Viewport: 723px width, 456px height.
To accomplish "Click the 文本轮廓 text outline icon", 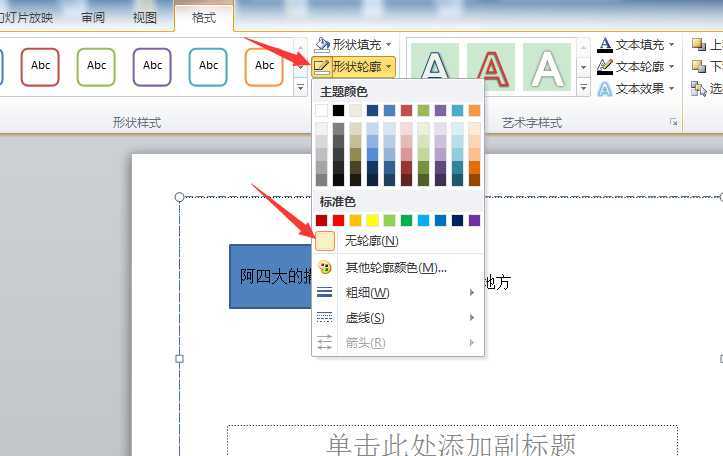I will 604,67.
